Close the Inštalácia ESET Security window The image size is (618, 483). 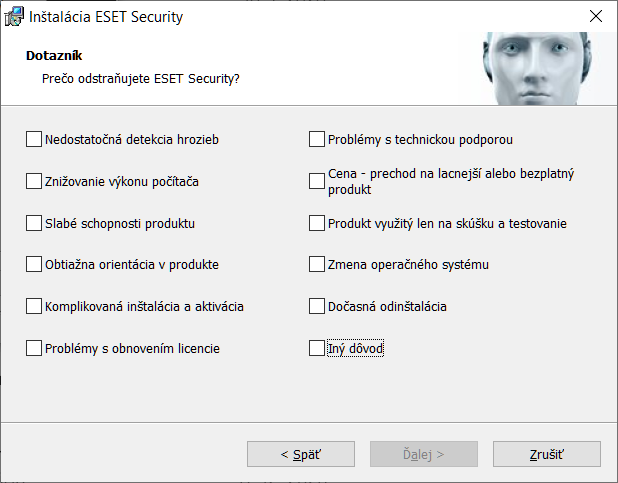(596, 17)
